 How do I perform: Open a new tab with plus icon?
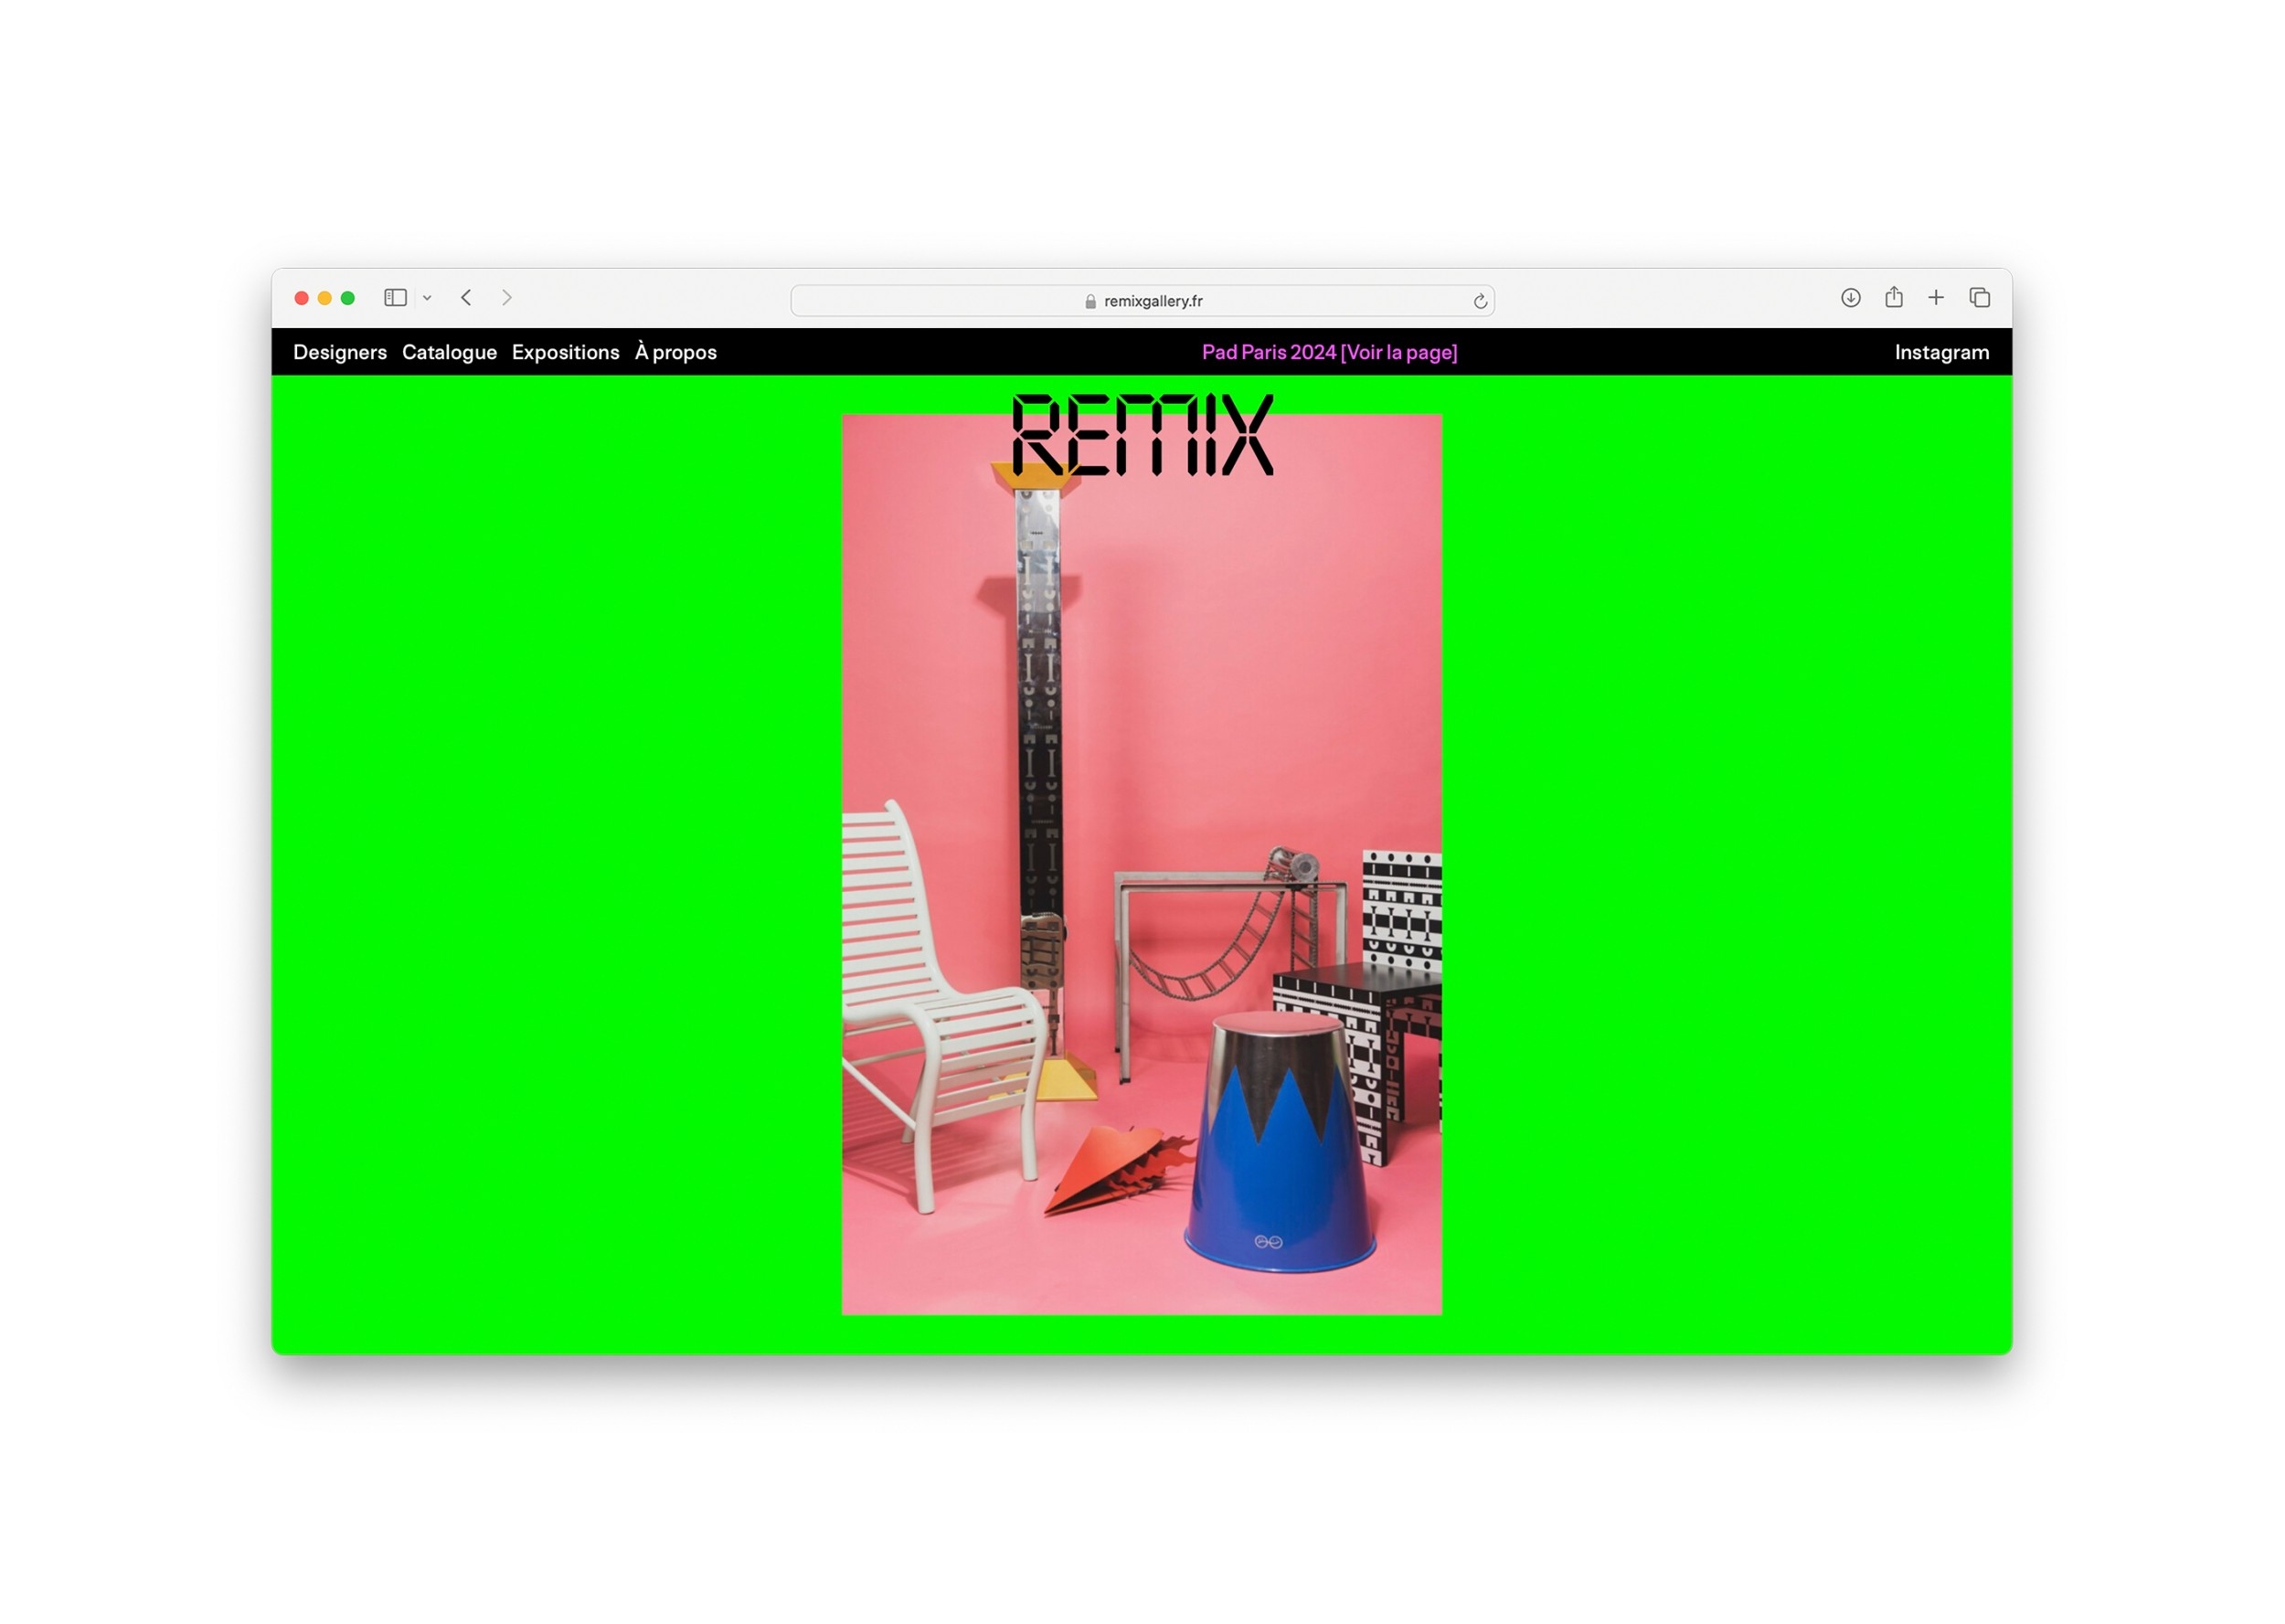coord(1936,298)
